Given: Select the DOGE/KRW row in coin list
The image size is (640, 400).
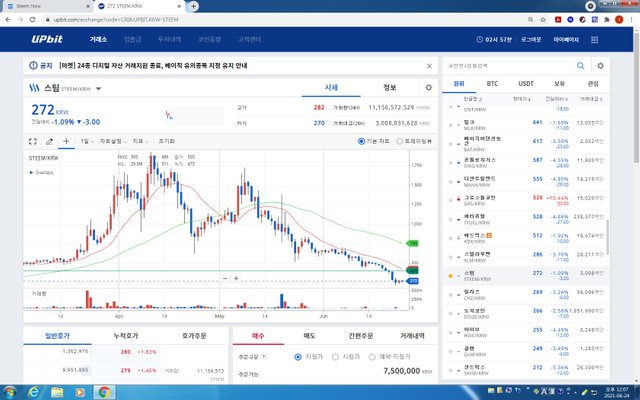Looking at the screenshot, I should point(526,314).
